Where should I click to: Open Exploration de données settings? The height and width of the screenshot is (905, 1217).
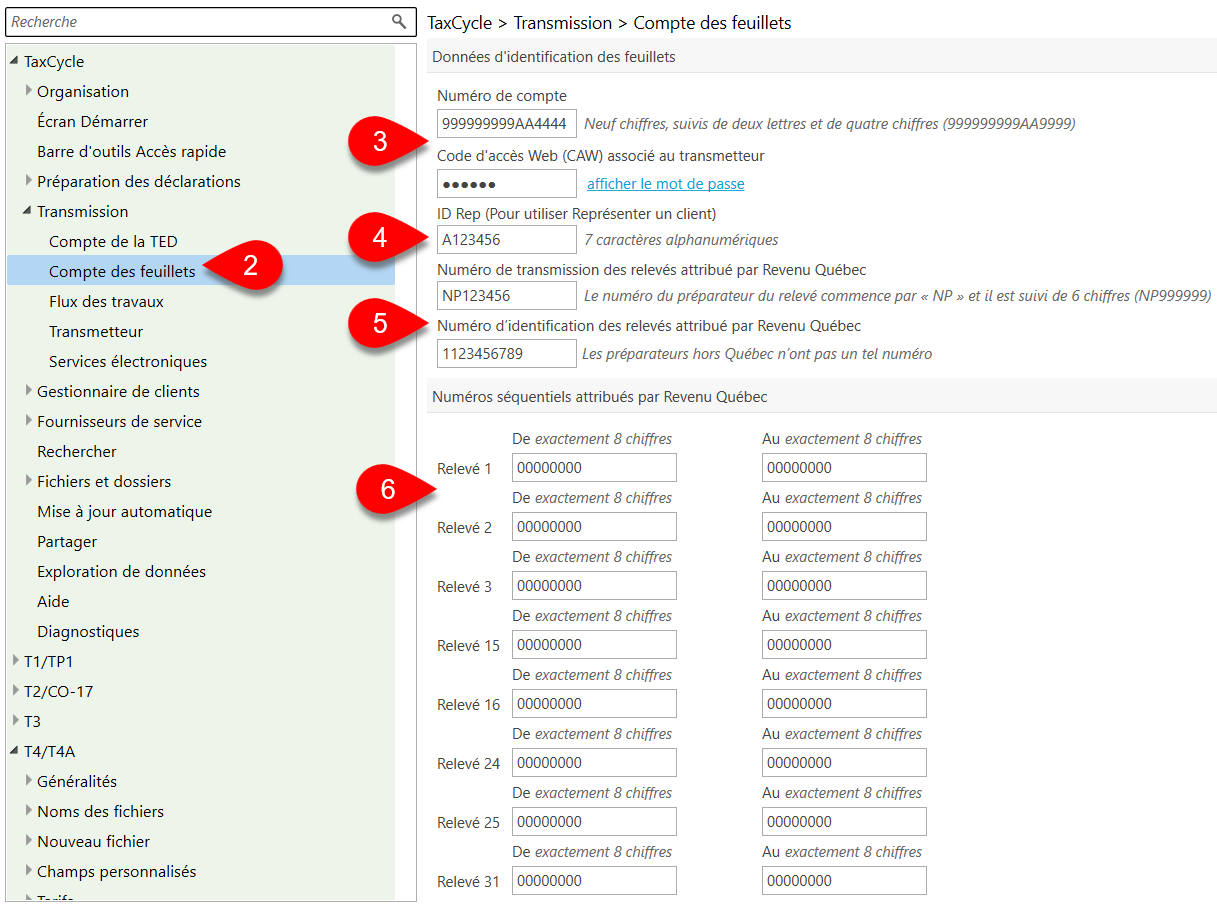pos(122,571)
